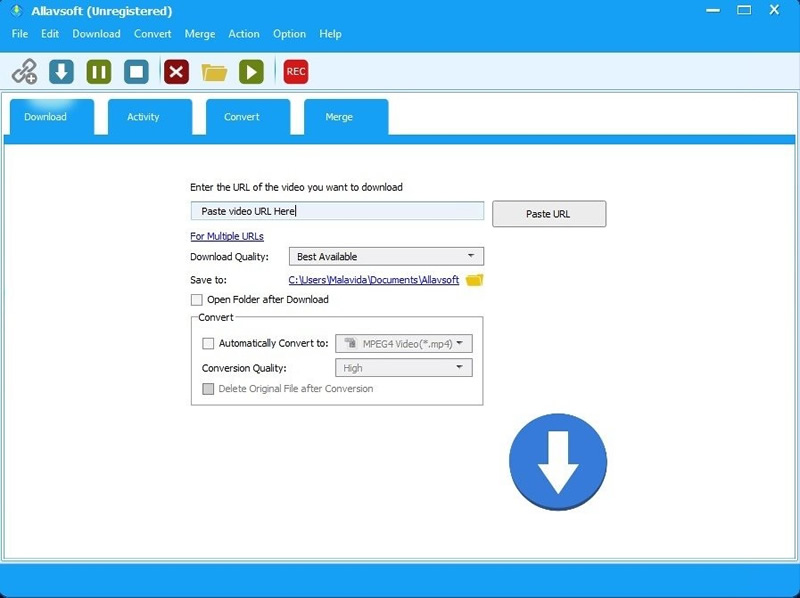Open the Option menu
This screenshot has height=598, width=800.
point(289,34)
